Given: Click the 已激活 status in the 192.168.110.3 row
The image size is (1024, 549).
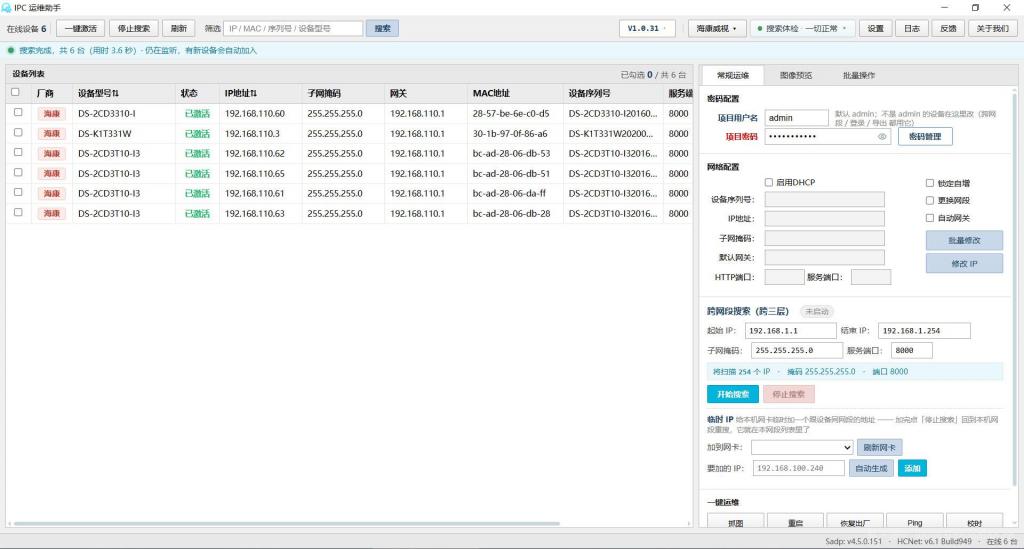Looking at the screenshot, I should pos(197,134).
